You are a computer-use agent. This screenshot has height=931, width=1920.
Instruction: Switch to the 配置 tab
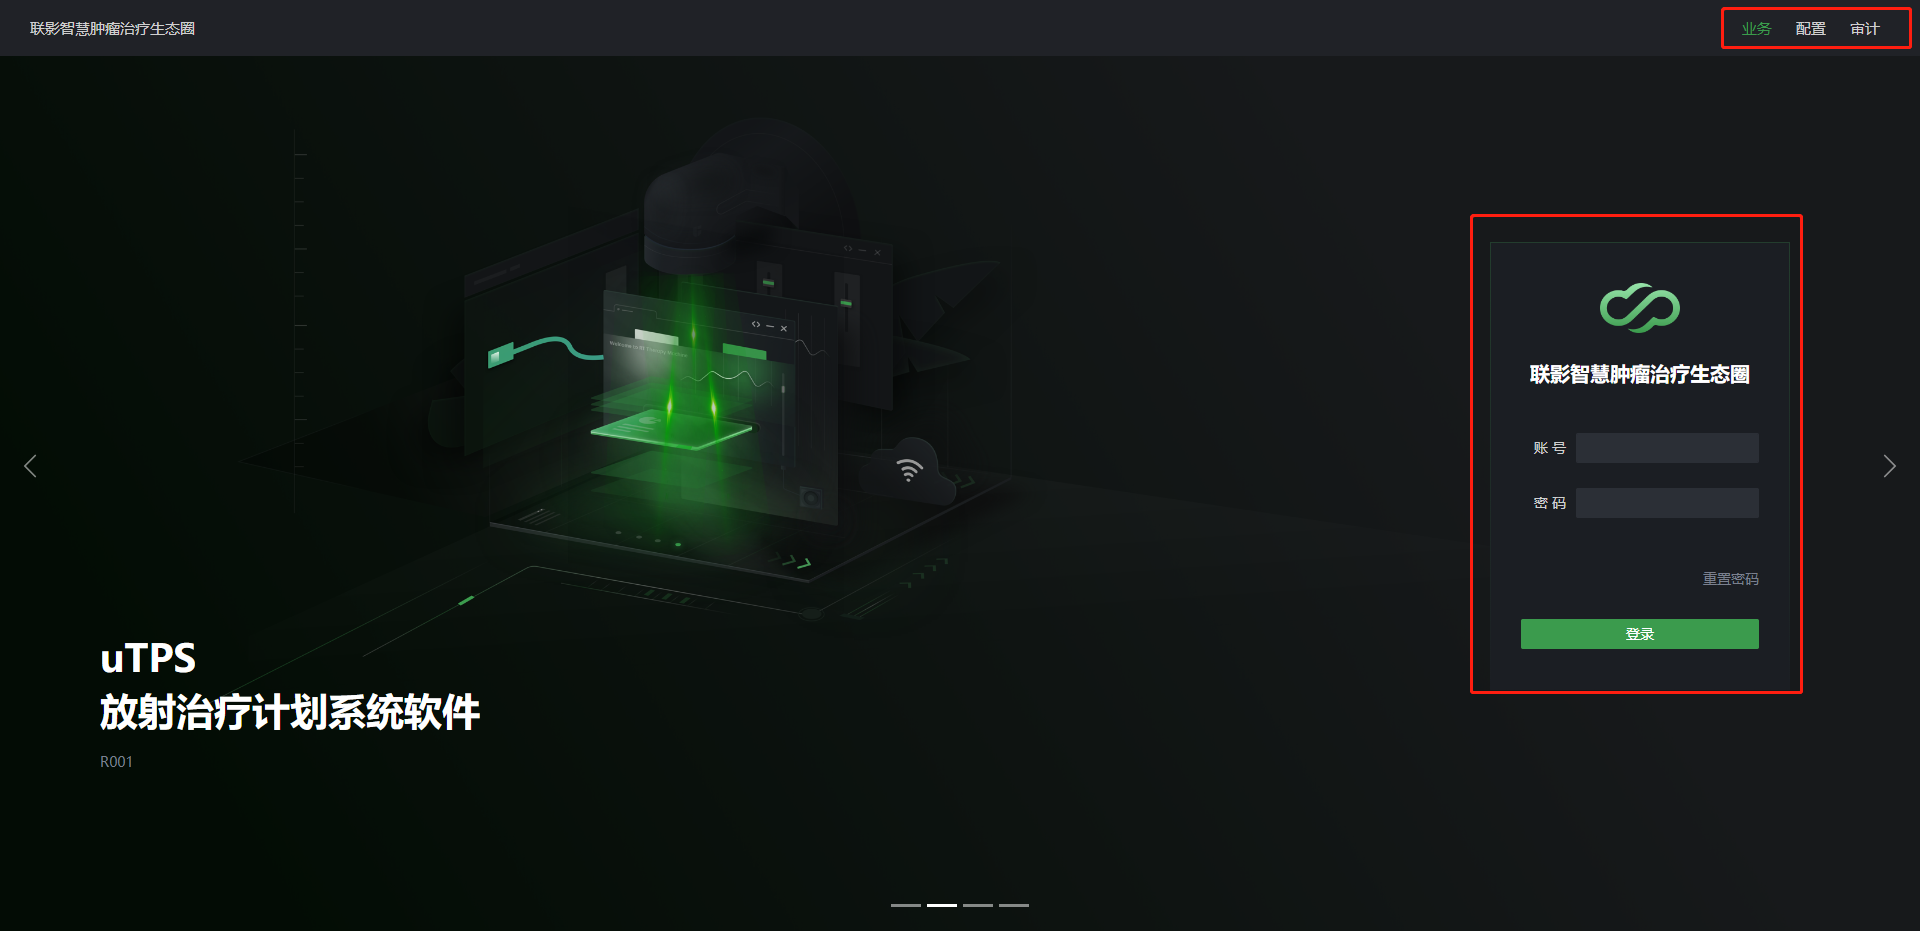1810,29
